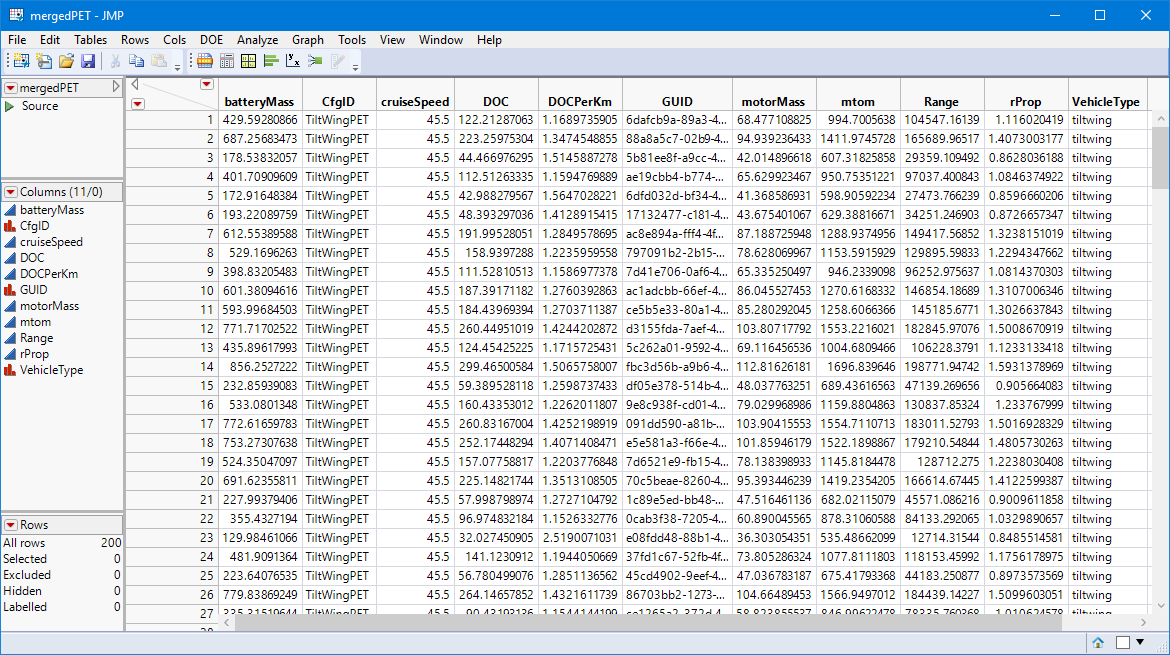Click batteryMass continuous type icon in Columns panel
Viewport: 1170px width, 655px height.
pyautogui.click(x=10, y=210)
